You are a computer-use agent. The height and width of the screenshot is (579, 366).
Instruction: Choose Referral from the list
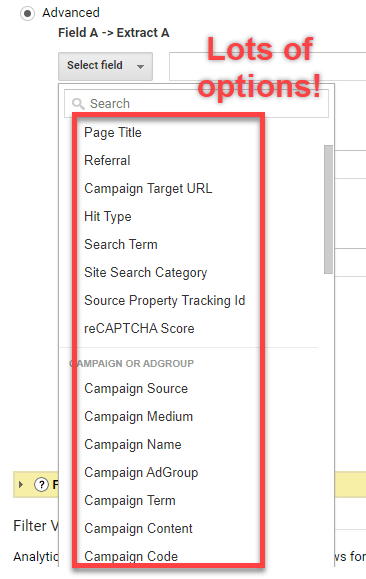click(107, 160)
